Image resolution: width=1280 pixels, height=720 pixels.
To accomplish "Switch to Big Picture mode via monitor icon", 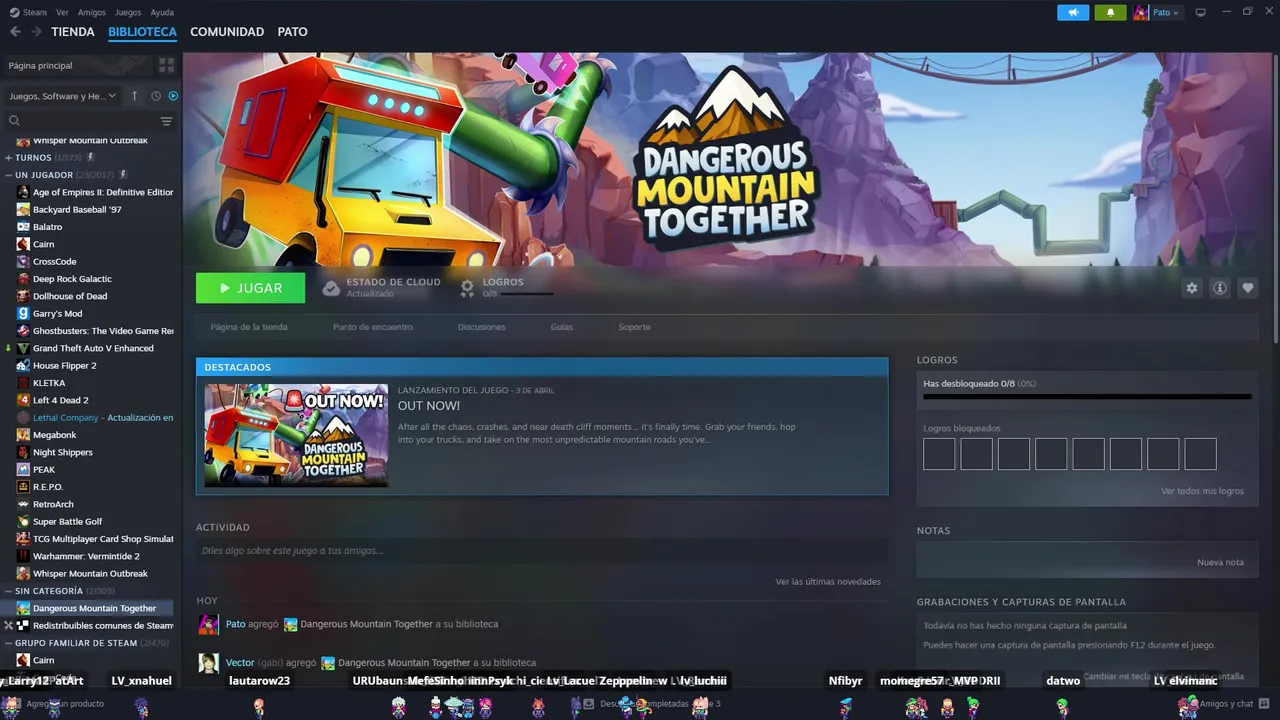I will [x=1200, y=12].
